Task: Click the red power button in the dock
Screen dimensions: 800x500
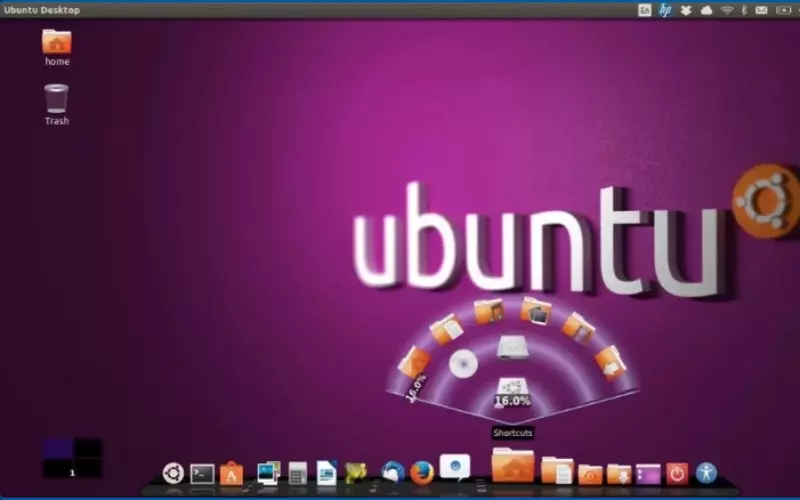Action: (x=677, y=473)
